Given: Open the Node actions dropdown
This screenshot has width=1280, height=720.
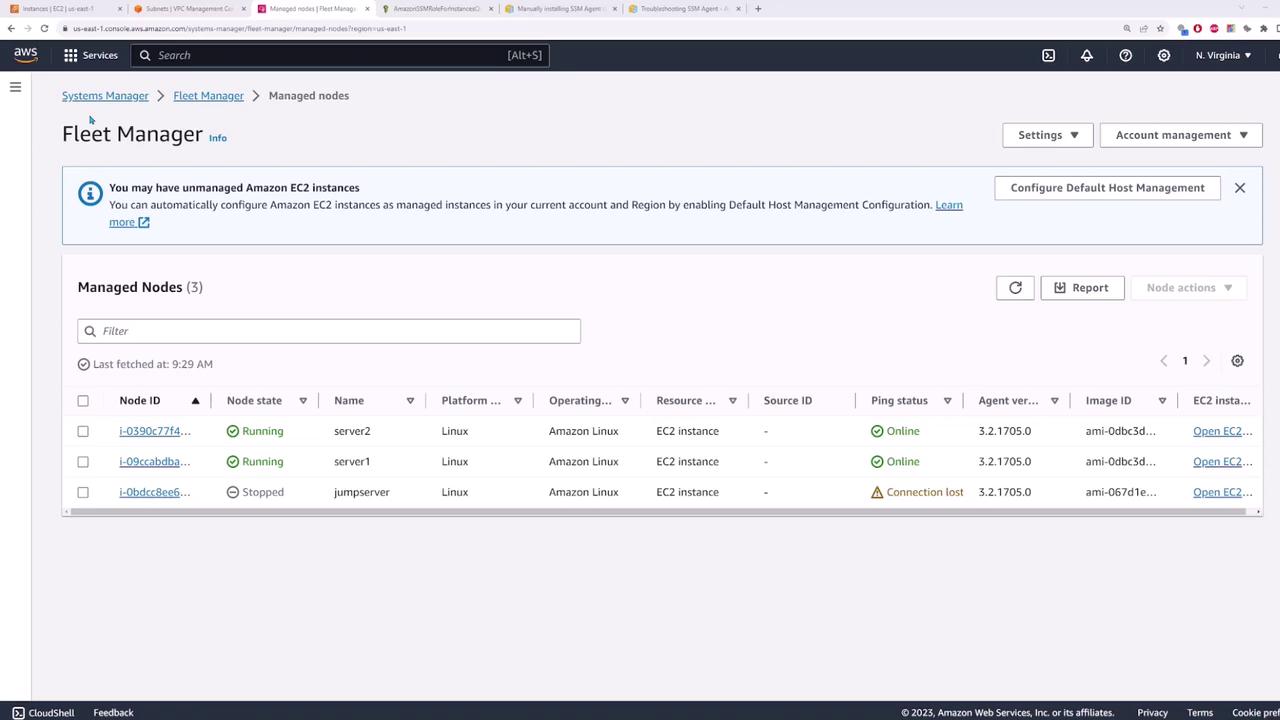Looking at the screenshot, I should tap(1189, 288).
